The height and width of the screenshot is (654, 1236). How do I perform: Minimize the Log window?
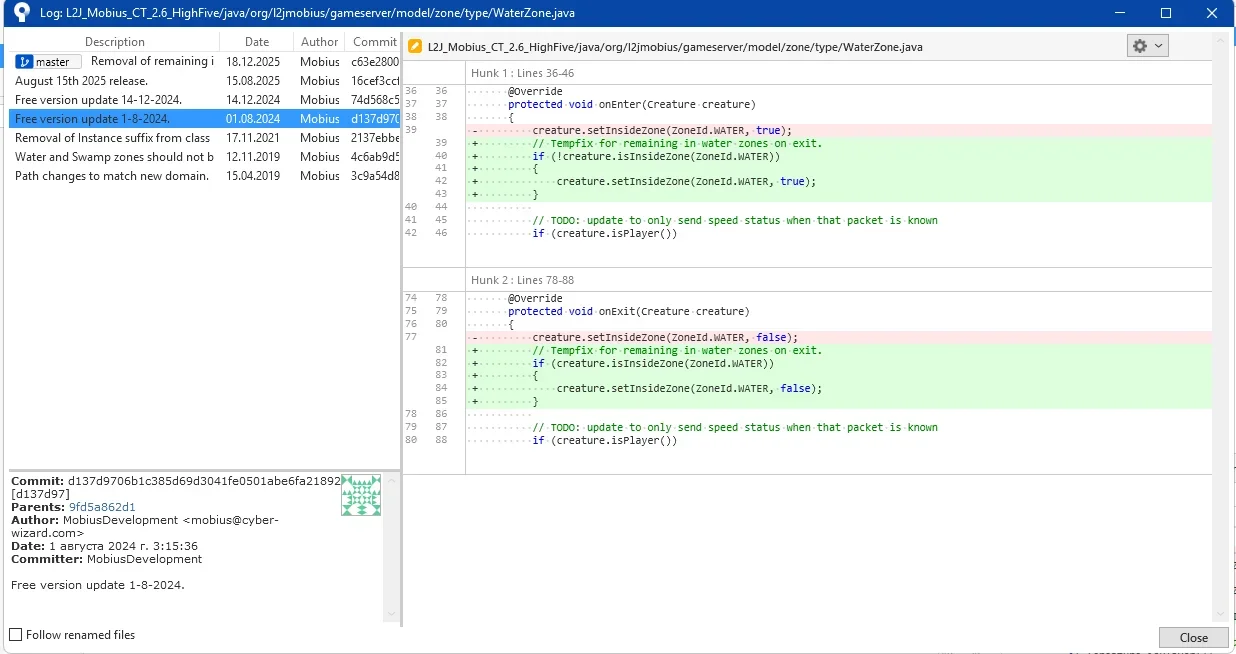pos(1120,13)
